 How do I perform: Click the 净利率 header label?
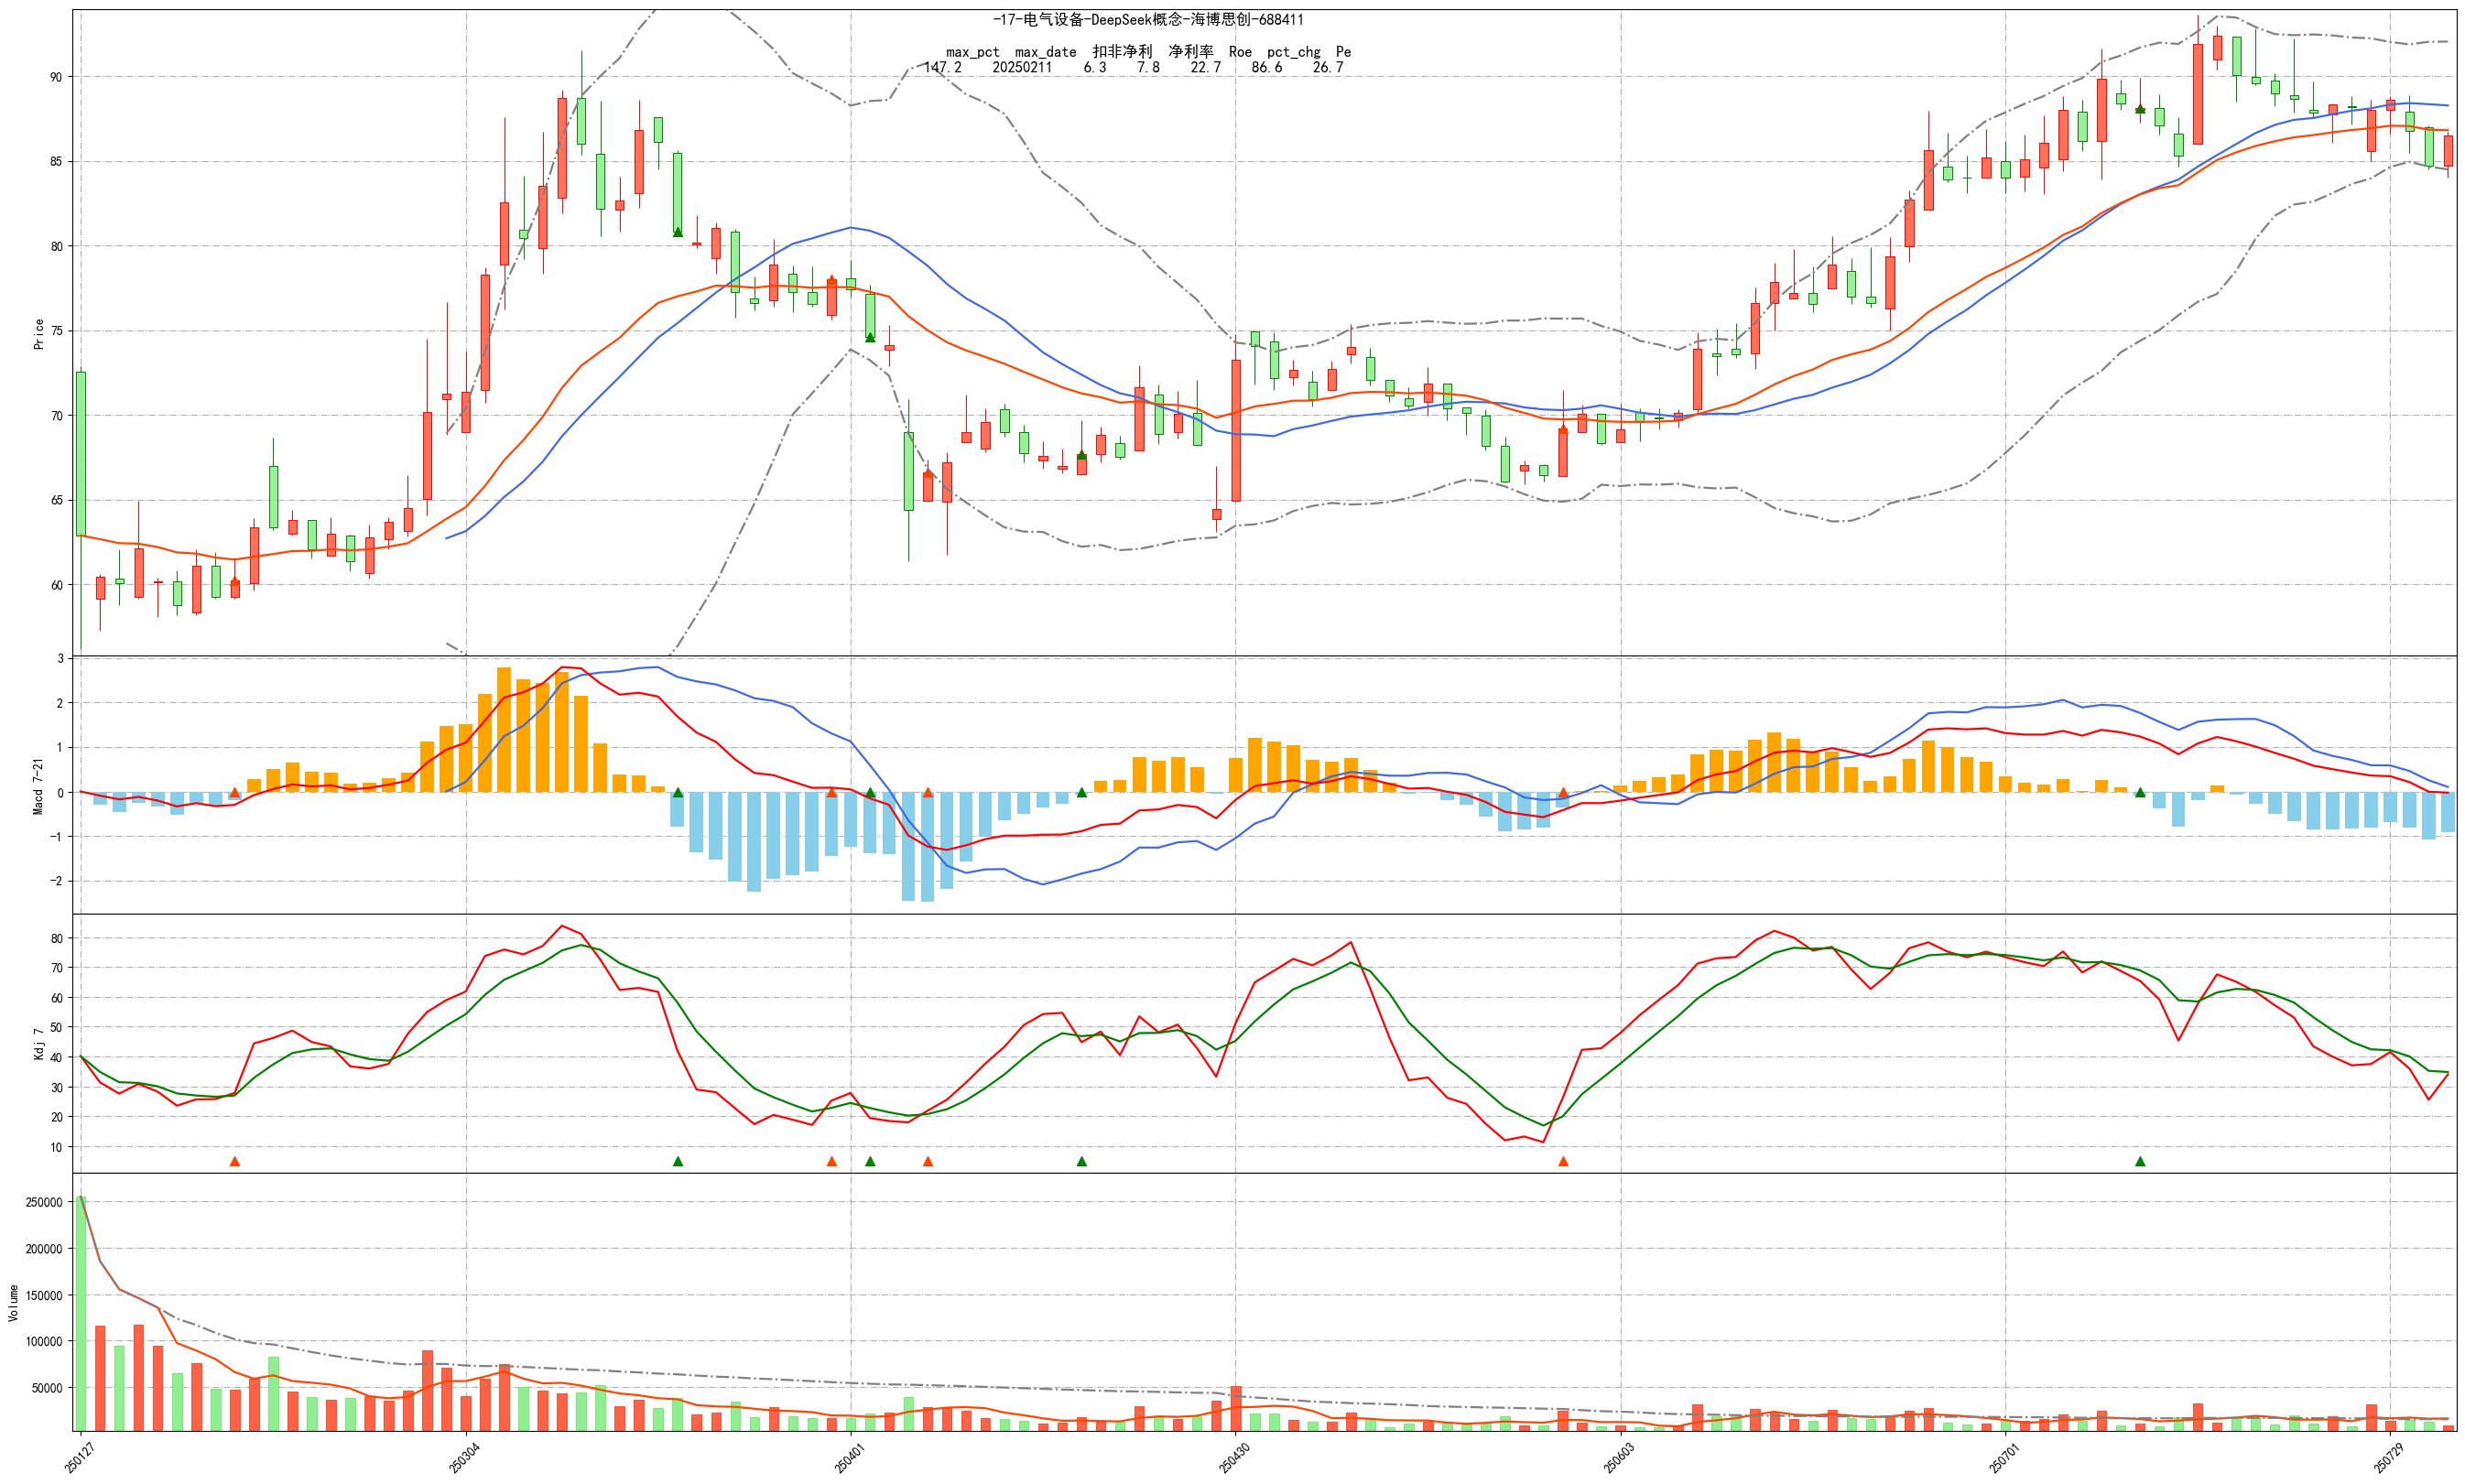(x=1191, y=52)
